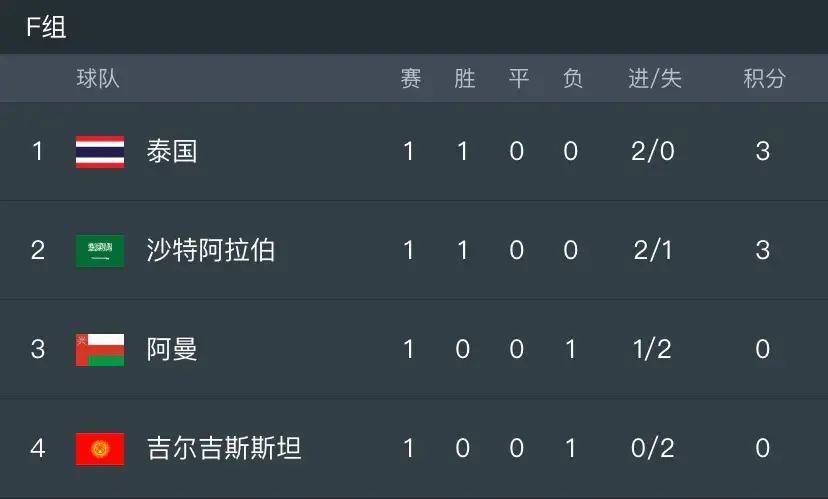Click rank number 3 for Oman

(38, 349)
